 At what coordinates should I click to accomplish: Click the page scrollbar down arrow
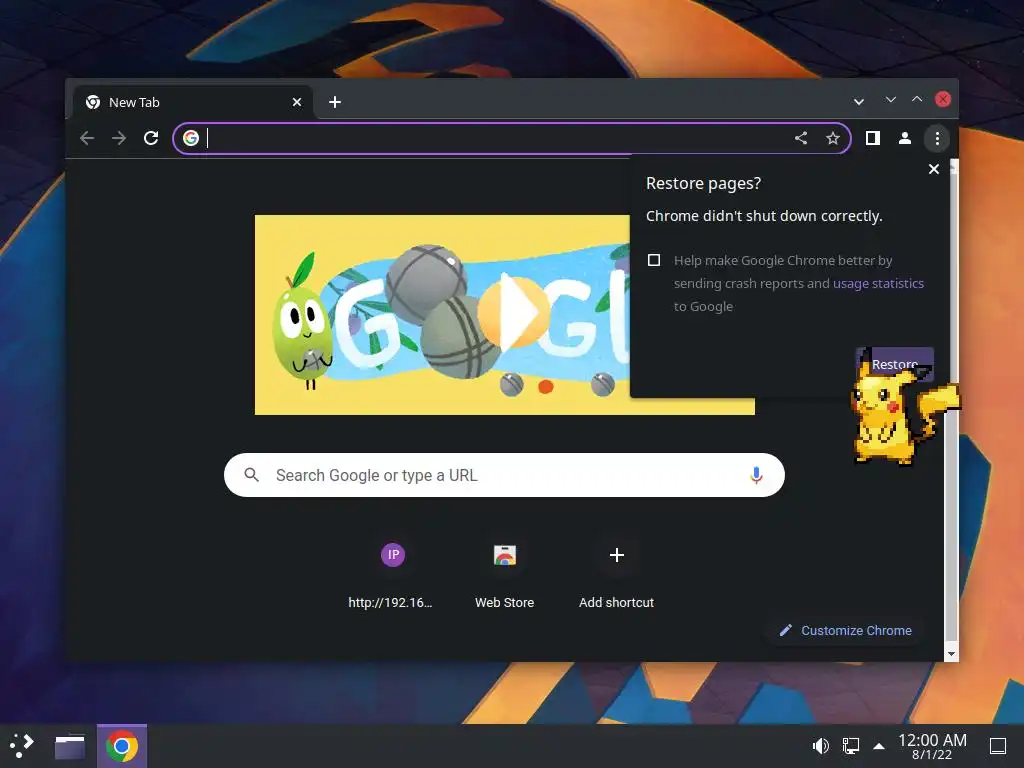[951, 654]
